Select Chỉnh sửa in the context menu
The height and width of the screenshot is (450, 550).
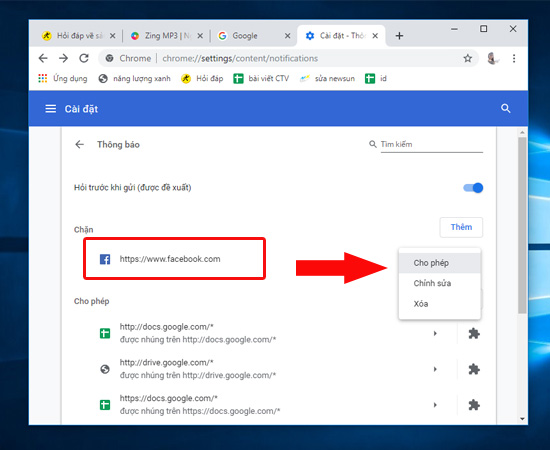440,283
